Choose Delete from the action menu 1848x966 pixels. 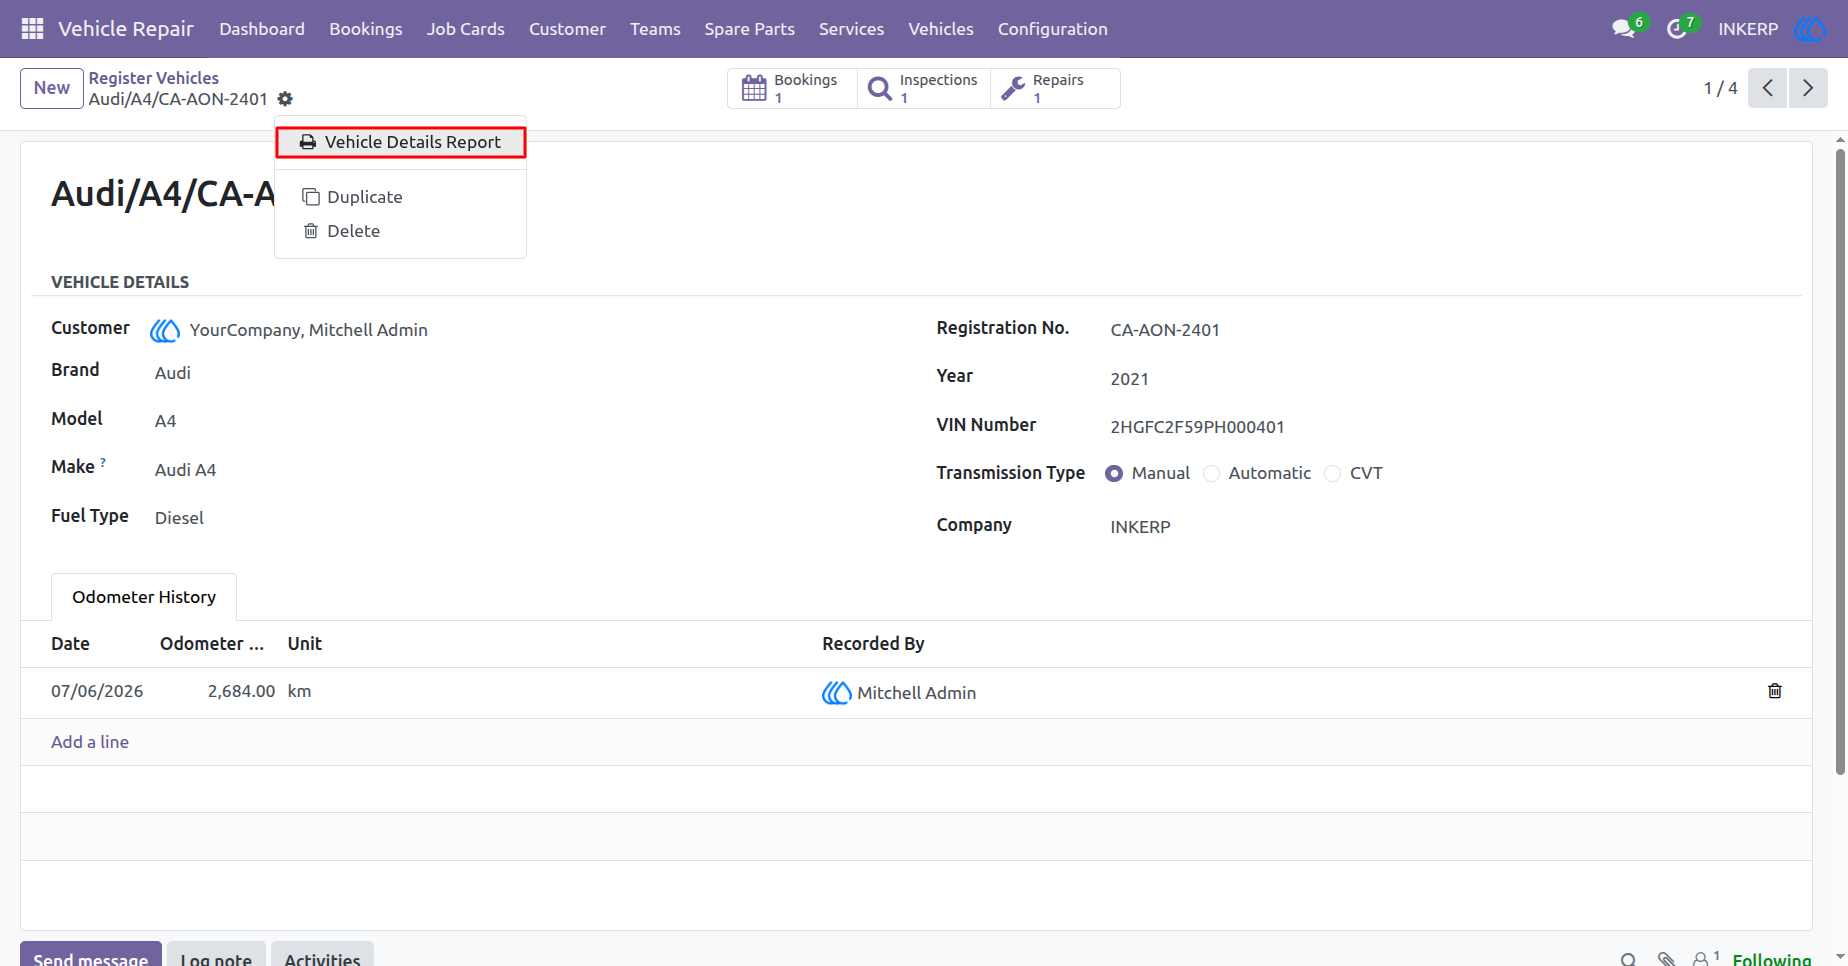click(401, 231)
